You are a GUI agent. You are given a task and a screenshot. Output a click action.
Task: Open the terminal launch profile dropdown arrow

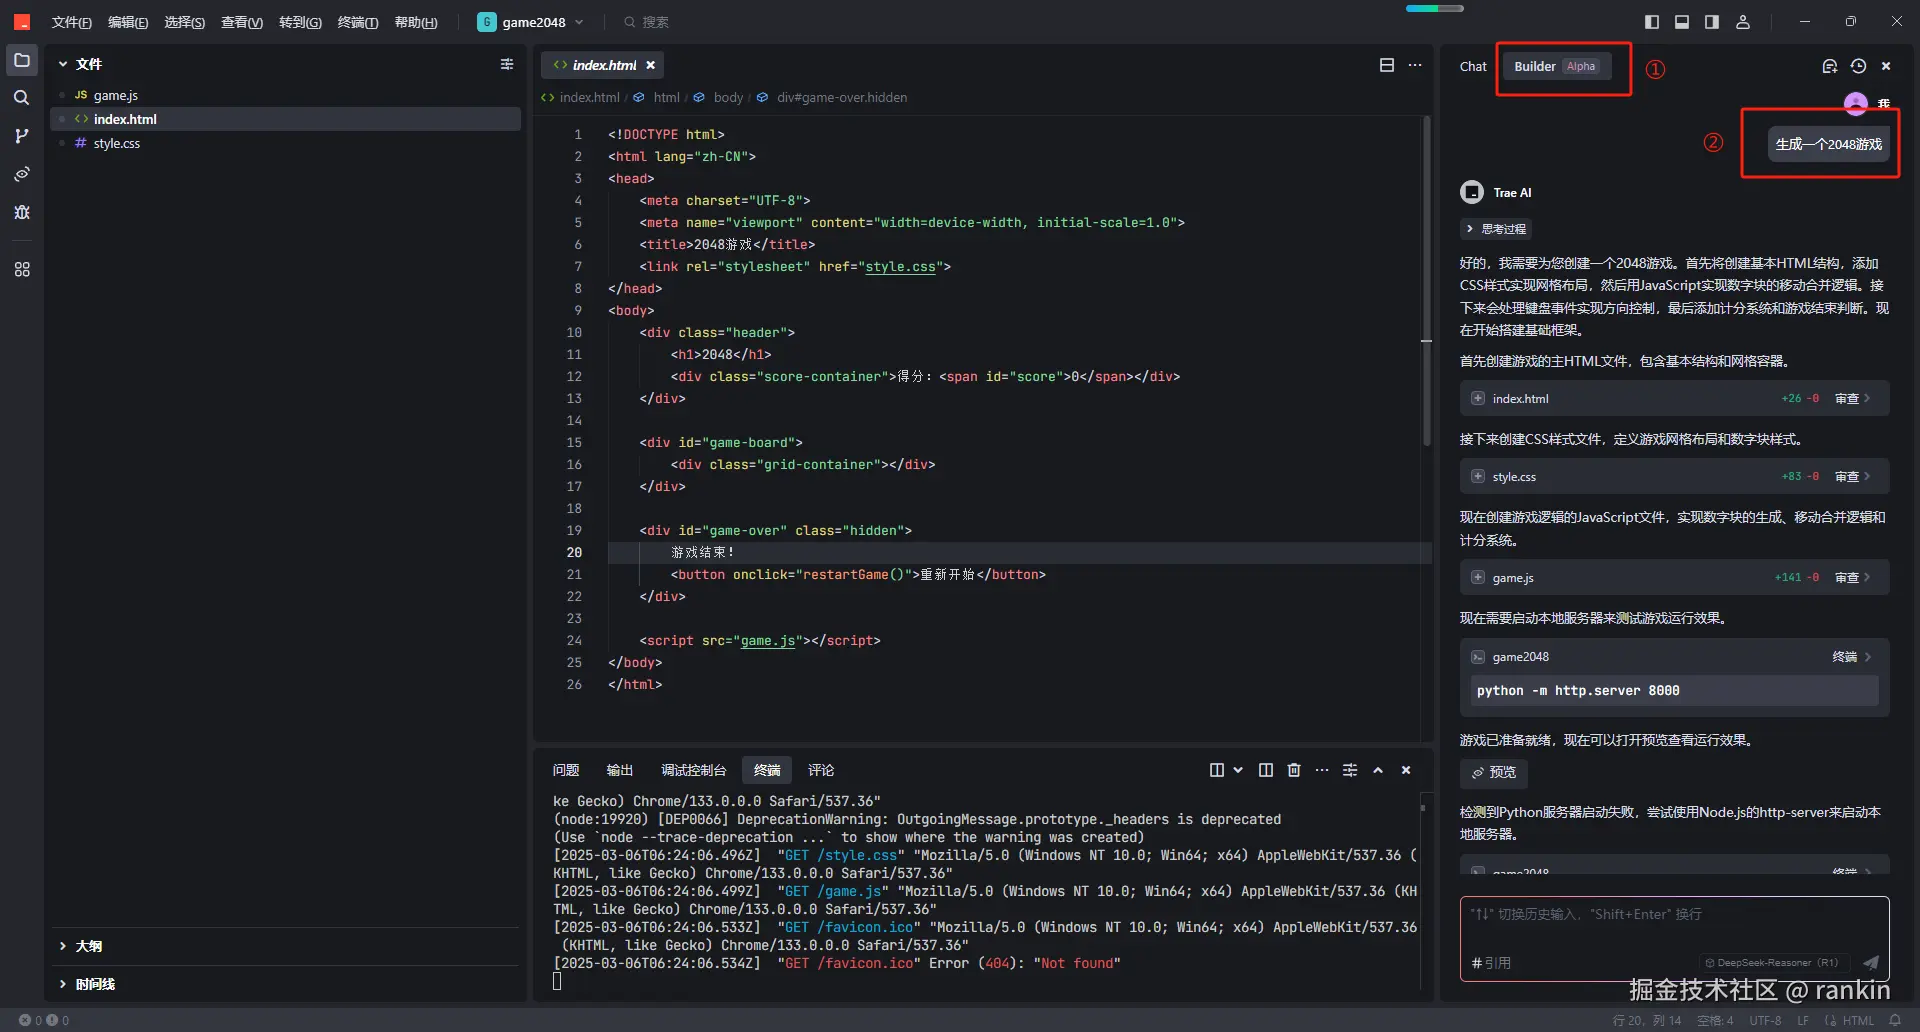pos(1238,770)
